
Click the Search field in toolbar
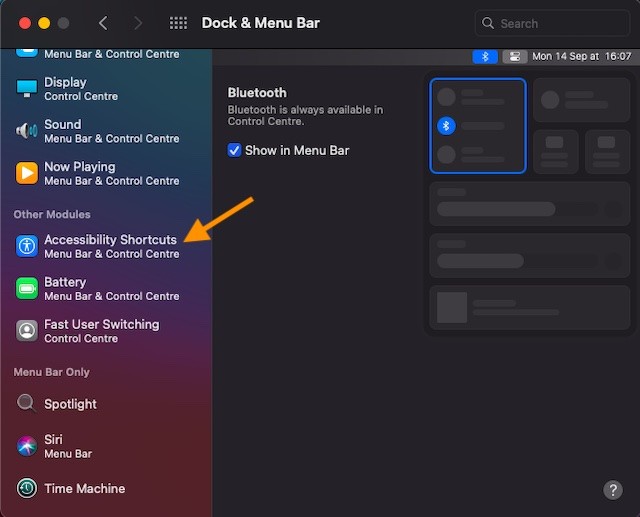[552, 23]
